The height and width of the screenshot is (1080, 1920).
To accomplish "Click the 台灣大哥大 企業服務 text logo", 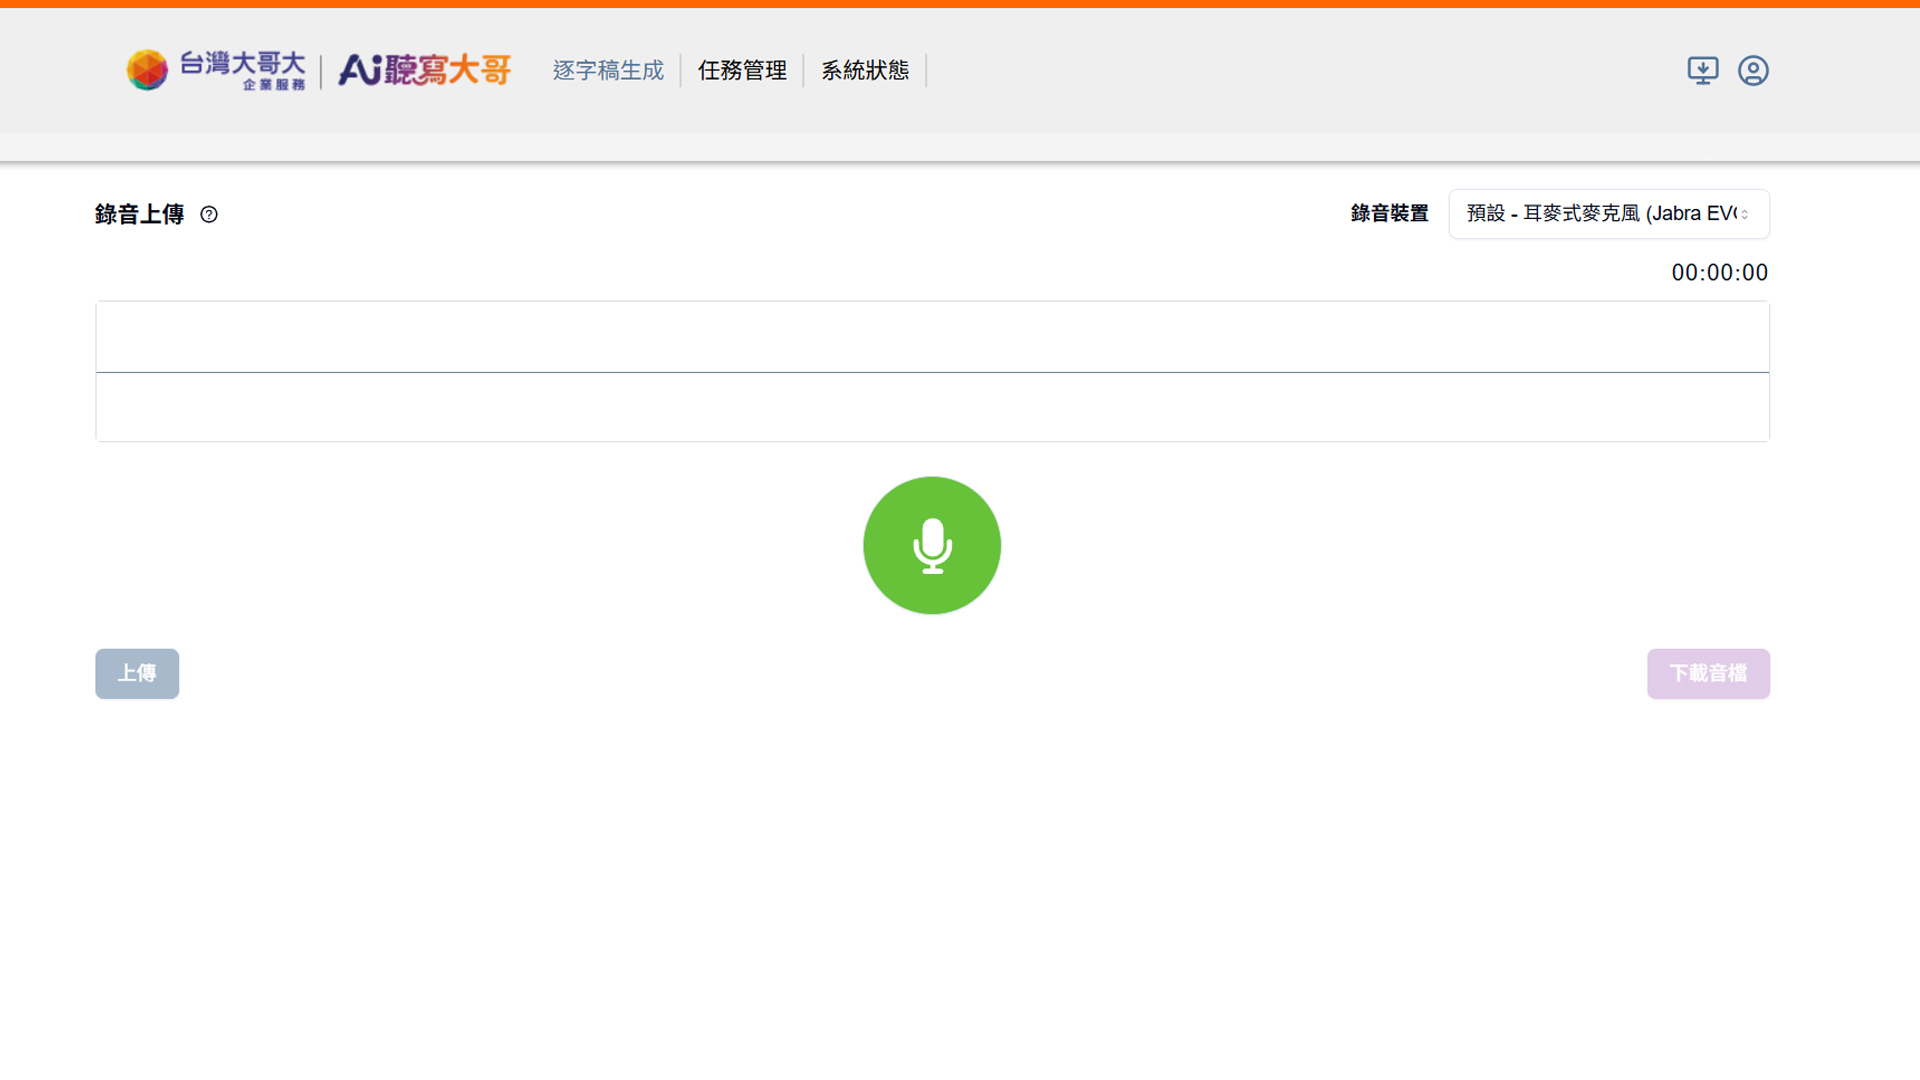I will (243, 69).
